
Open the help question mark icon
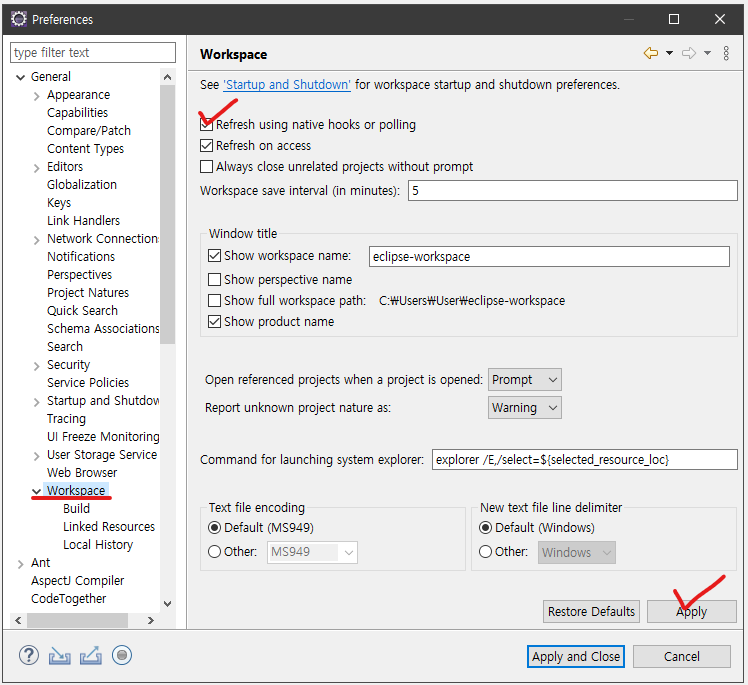click(x=29, y=655)
